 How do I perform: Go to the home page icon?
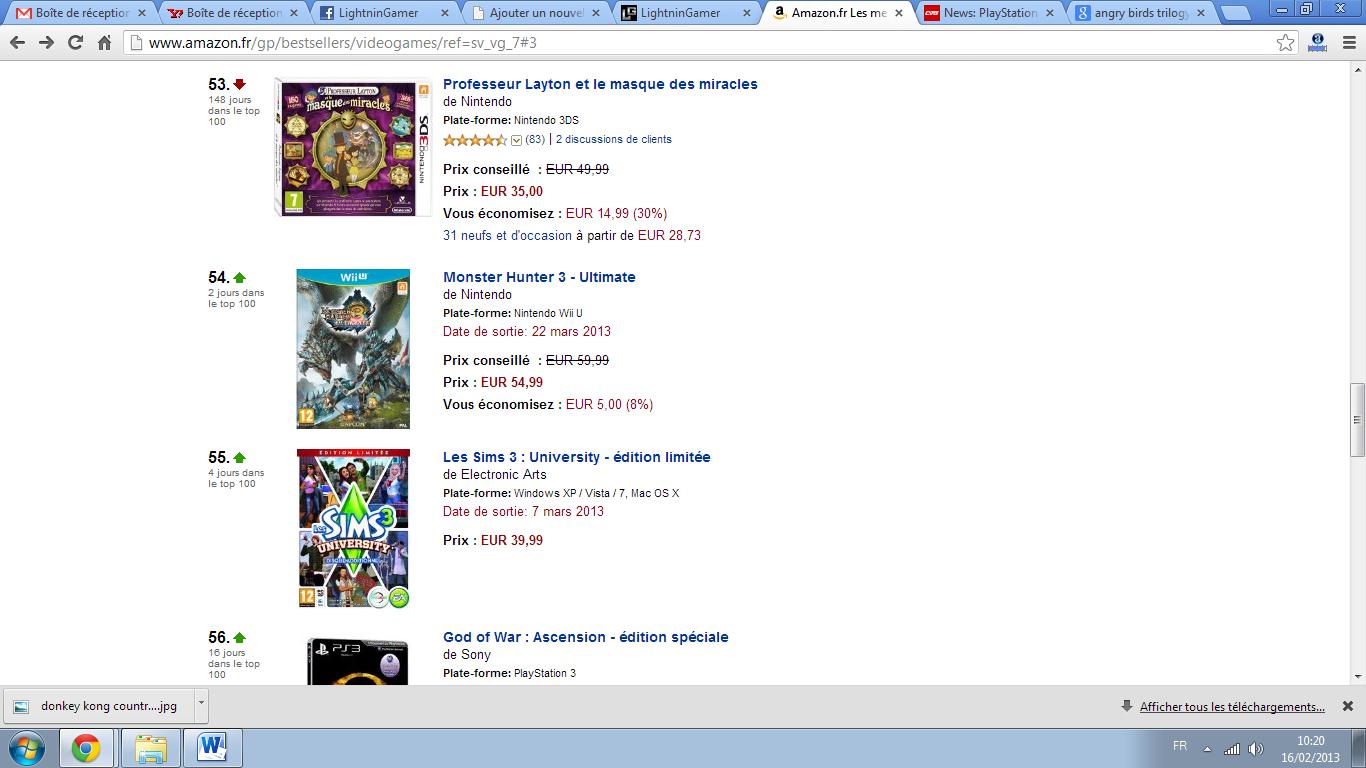click(x=105, y=43)
